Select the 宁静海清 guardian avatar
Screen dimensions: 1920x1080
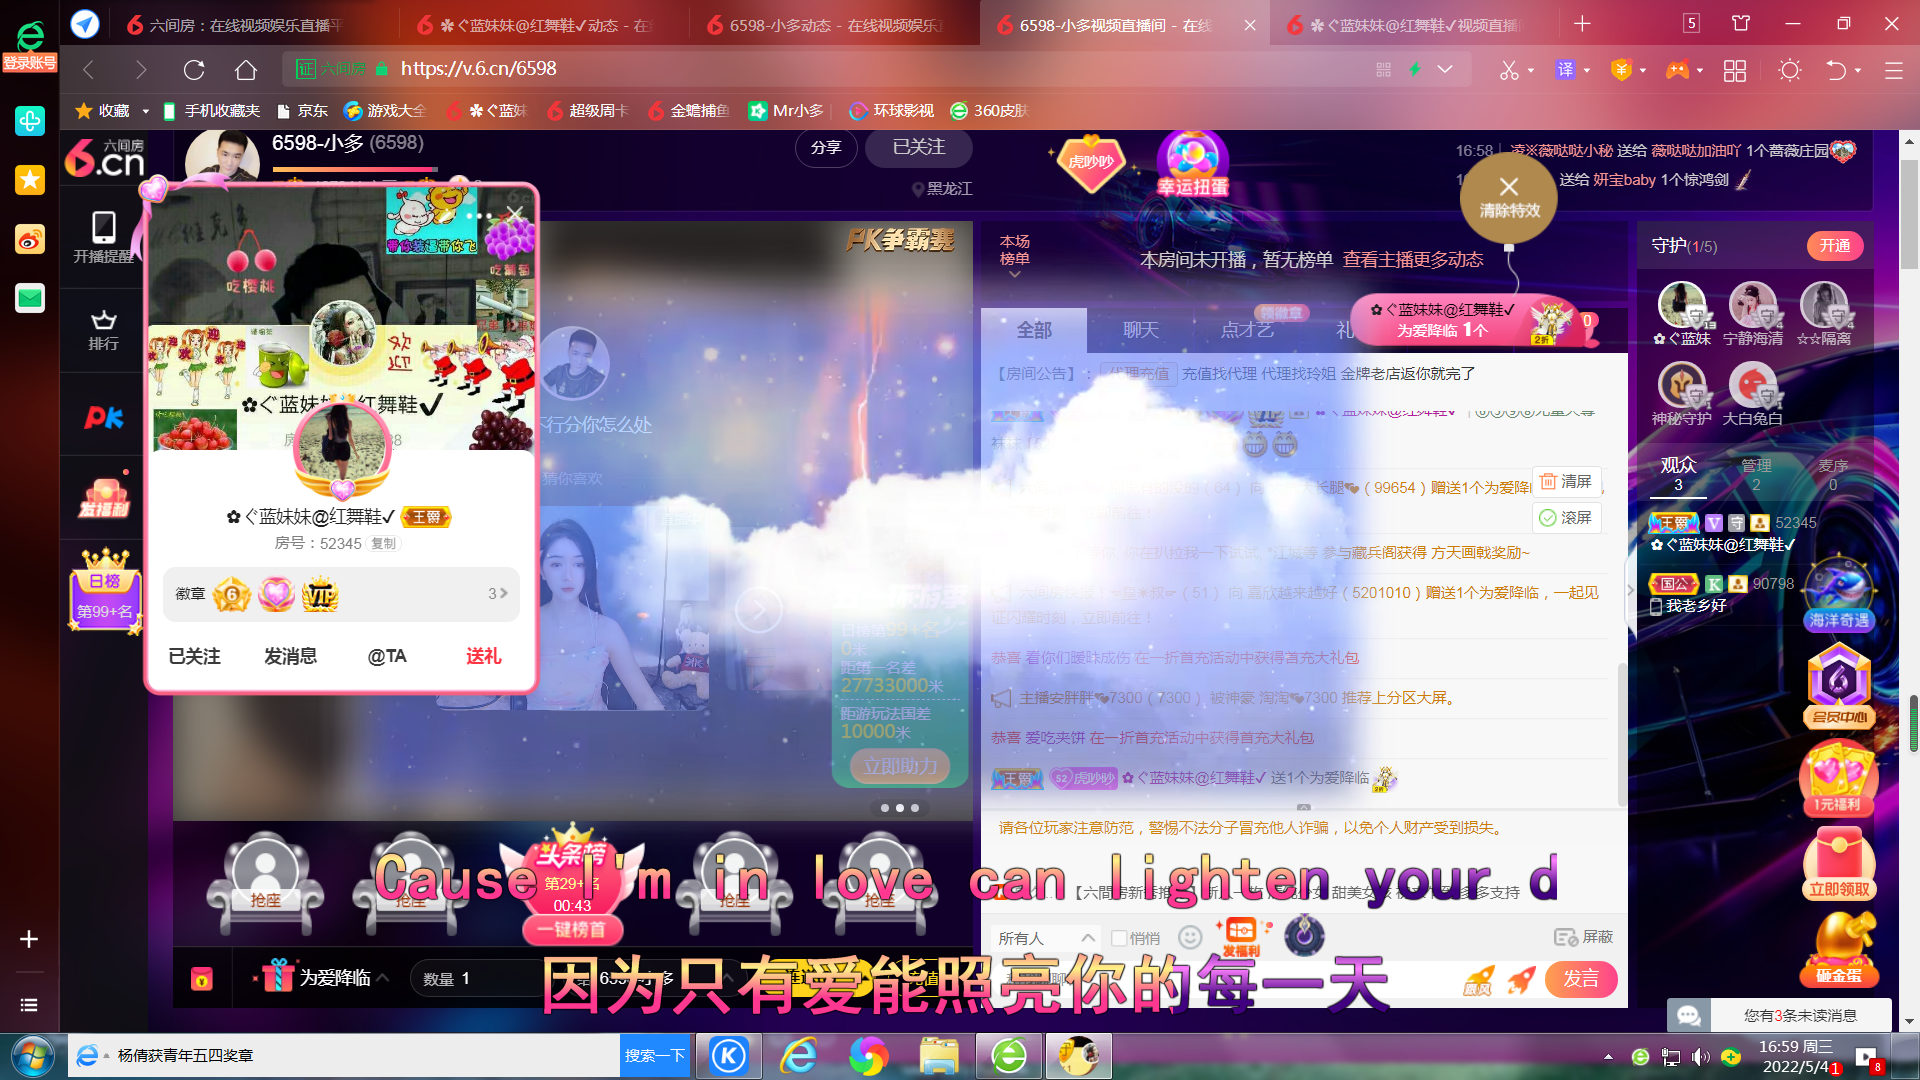(1753, 305)
